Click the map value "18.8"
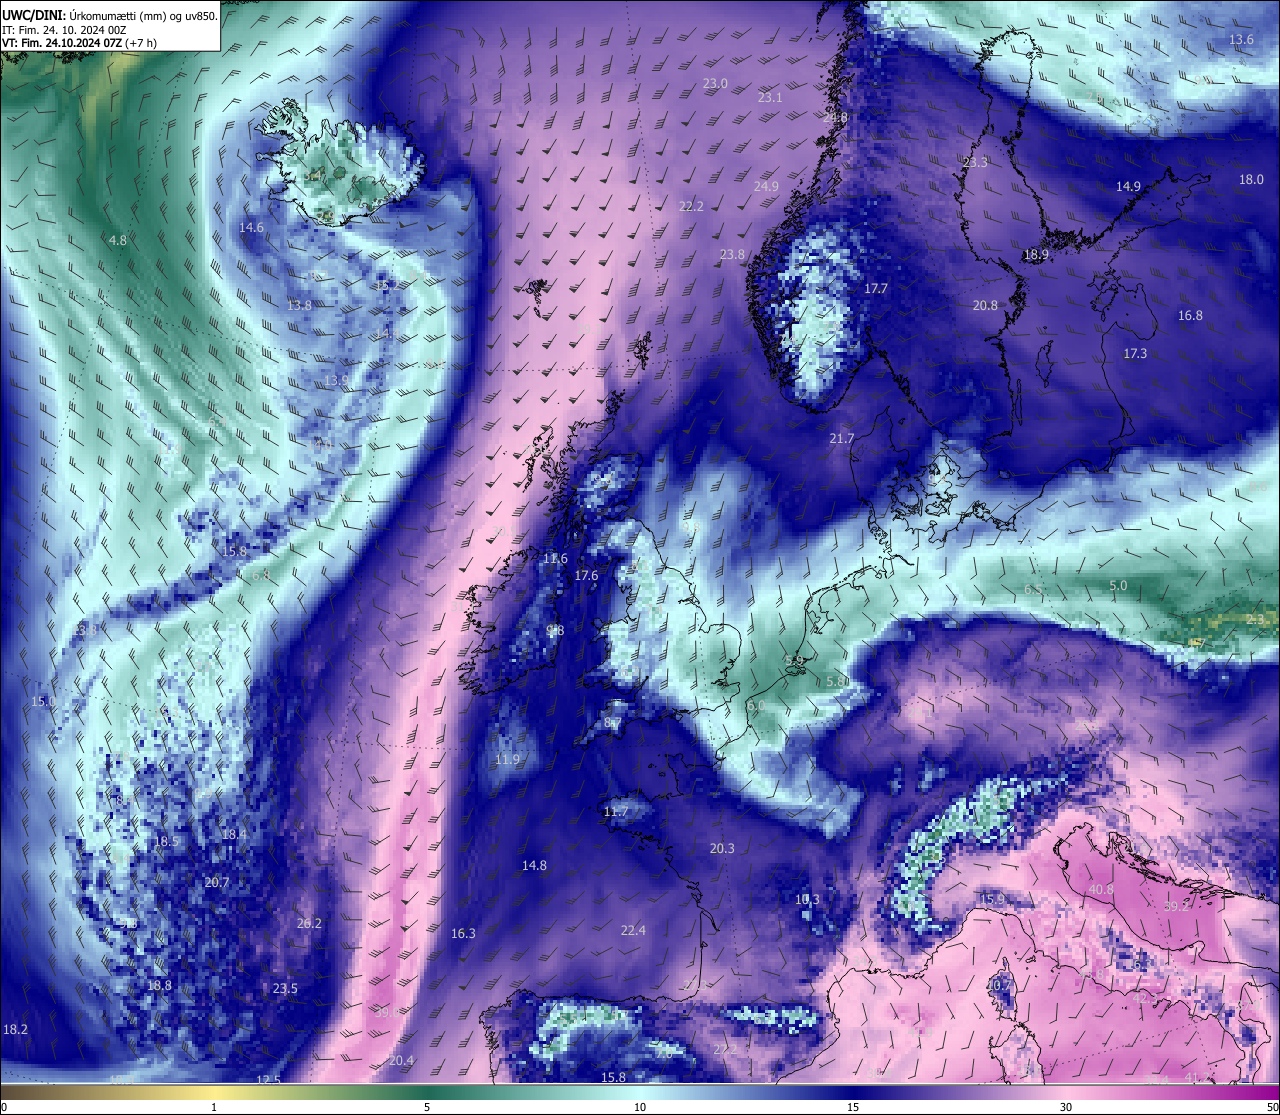 159,986
